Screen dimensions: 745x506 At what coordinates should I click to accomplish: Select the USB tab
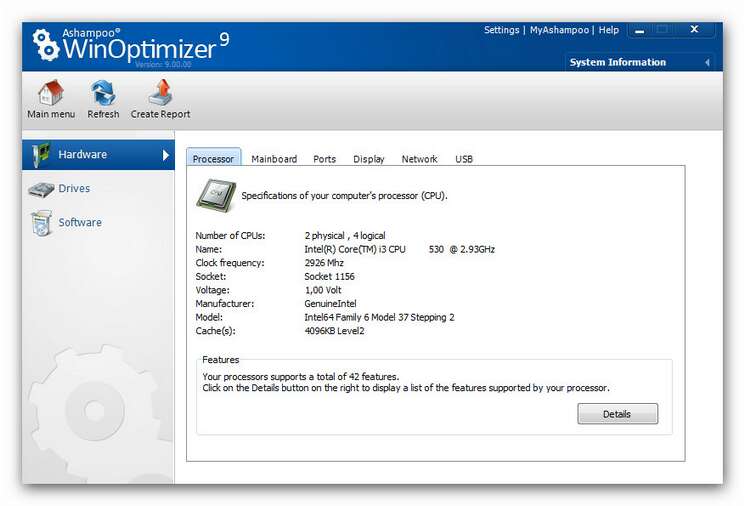click(464, 159)
